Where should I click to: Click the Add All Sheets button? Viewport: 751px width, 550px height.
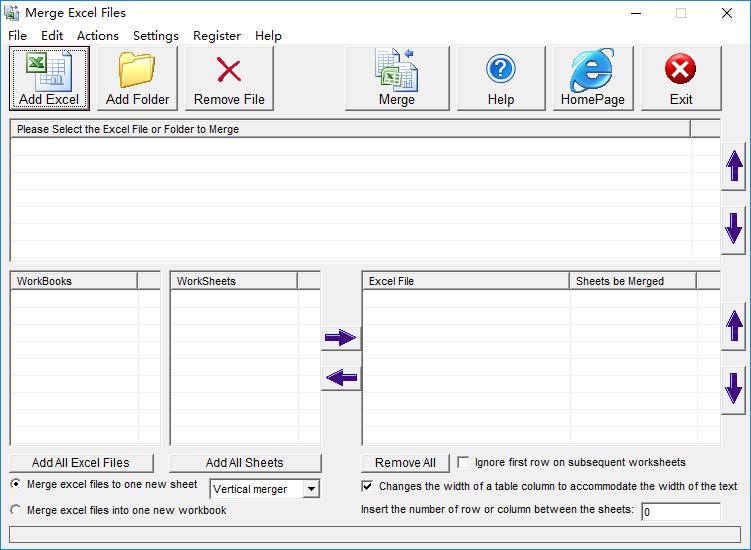click(245, 463)
